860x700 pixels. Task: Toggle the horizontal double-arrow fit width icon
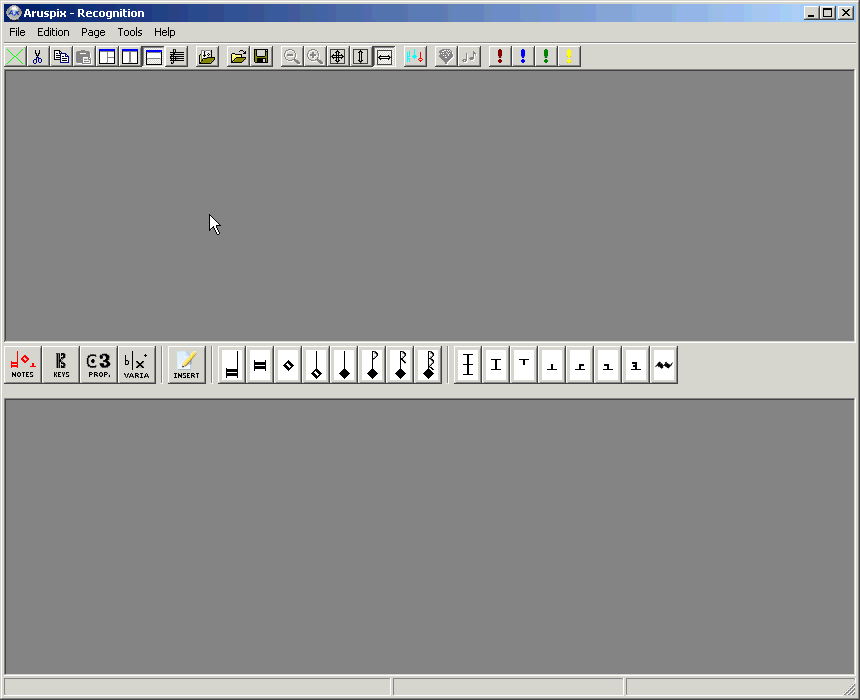[384, 57]
